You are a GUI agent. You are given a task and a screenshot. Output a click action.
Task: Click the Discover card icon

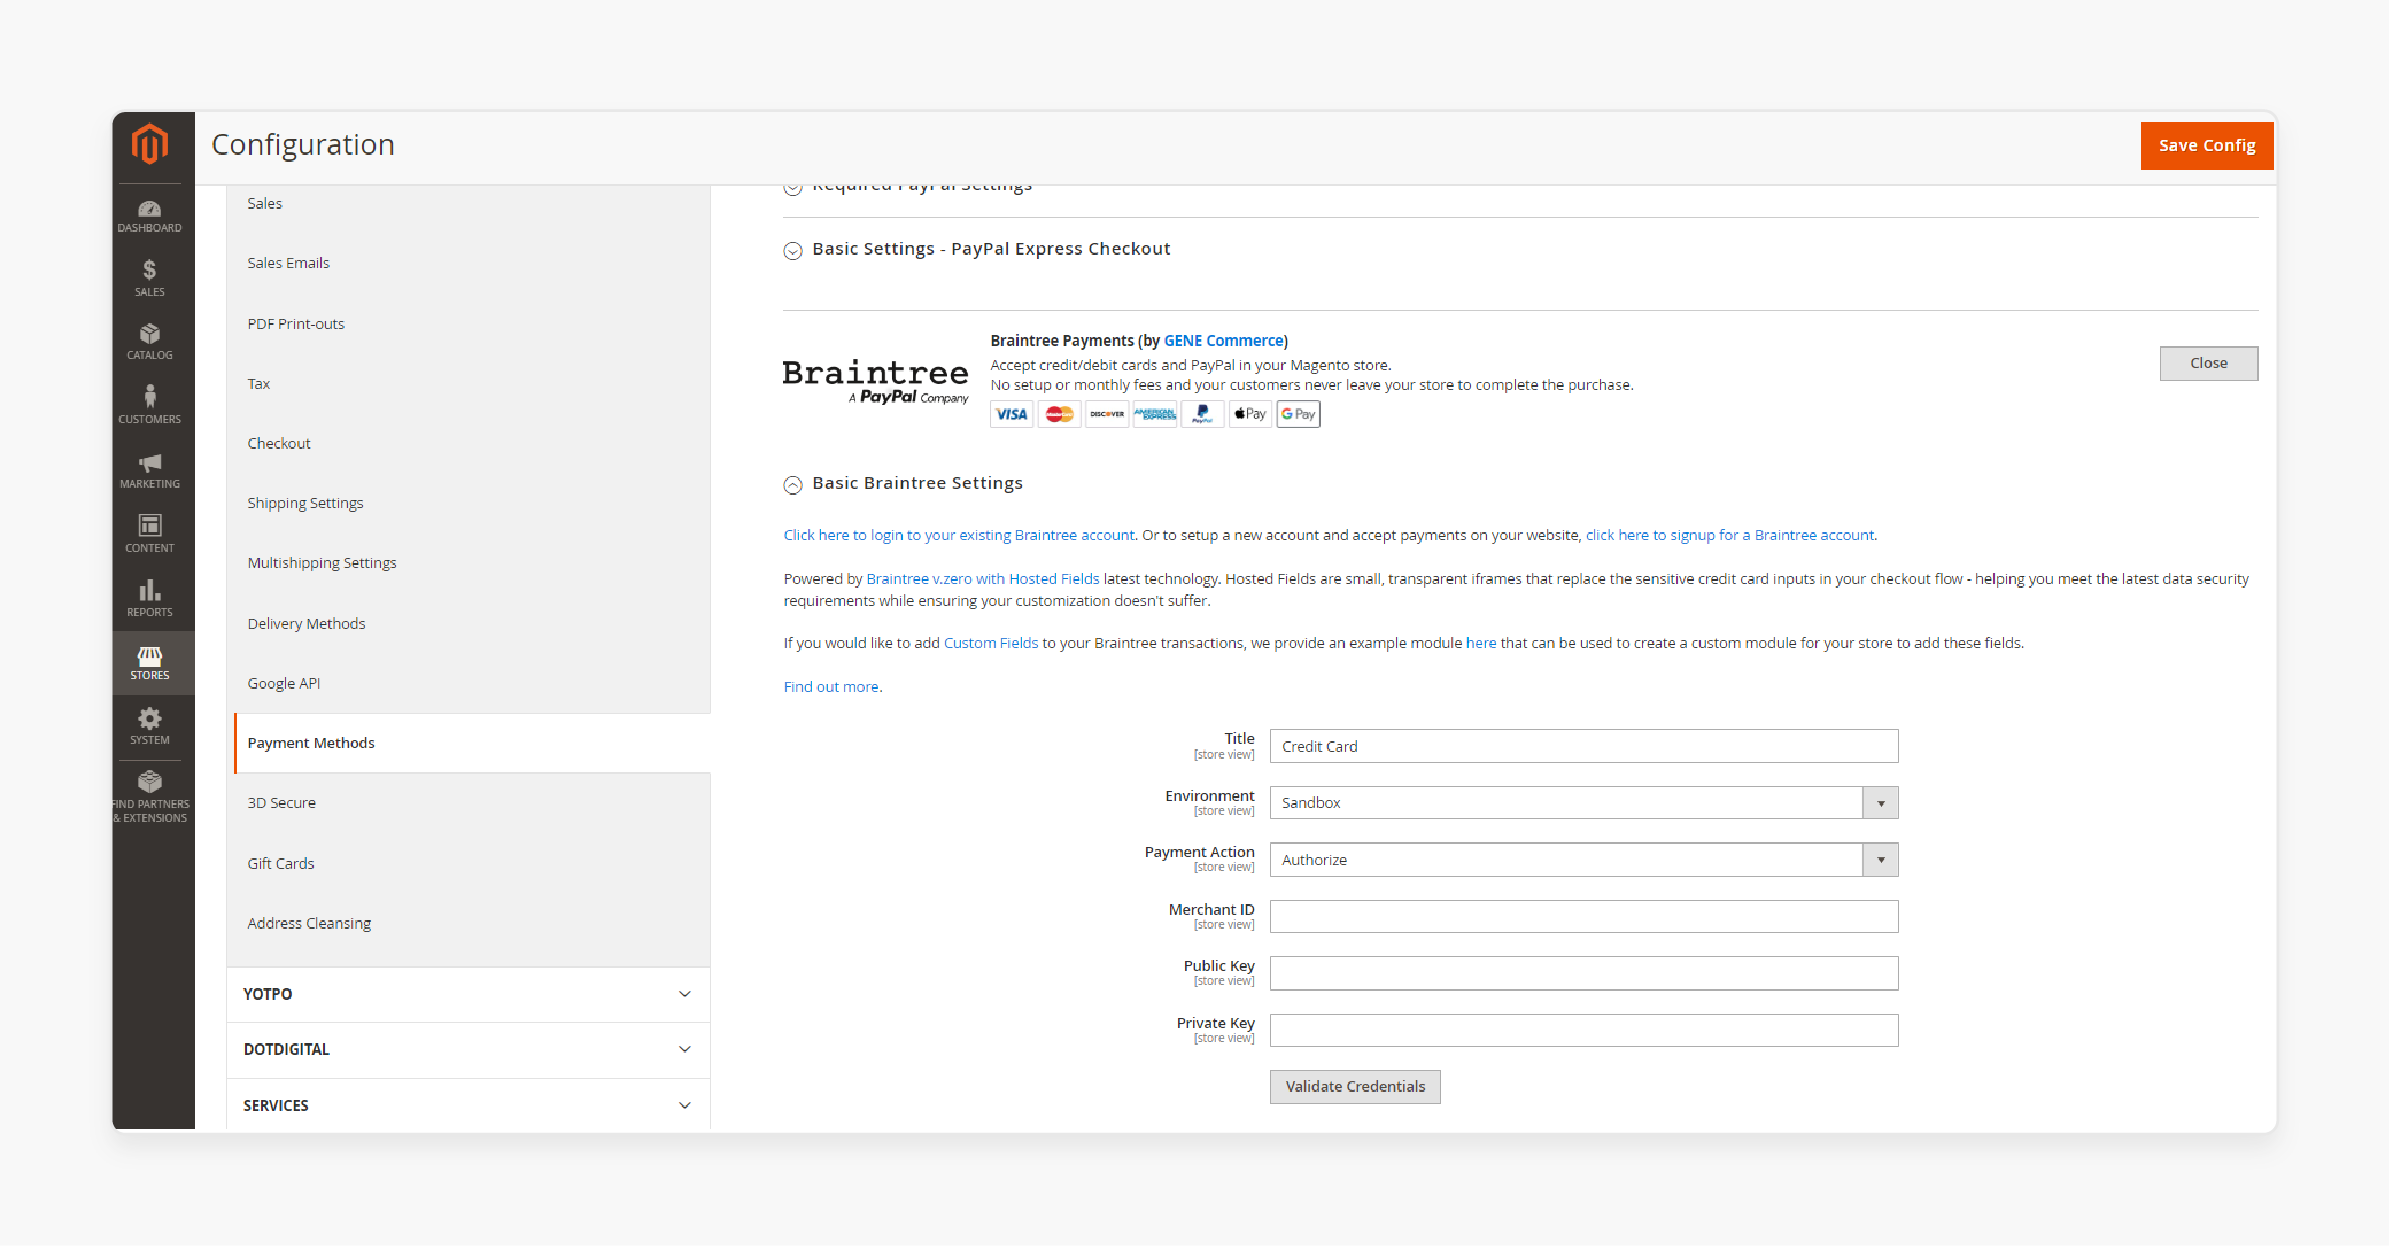click(1107, 414)
